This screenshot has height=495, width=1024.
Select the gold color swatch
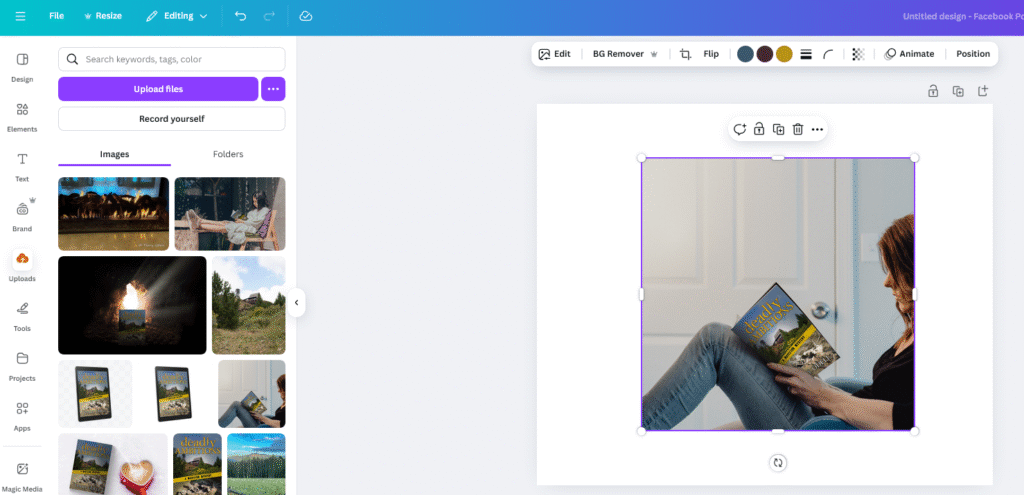point(784,54)
